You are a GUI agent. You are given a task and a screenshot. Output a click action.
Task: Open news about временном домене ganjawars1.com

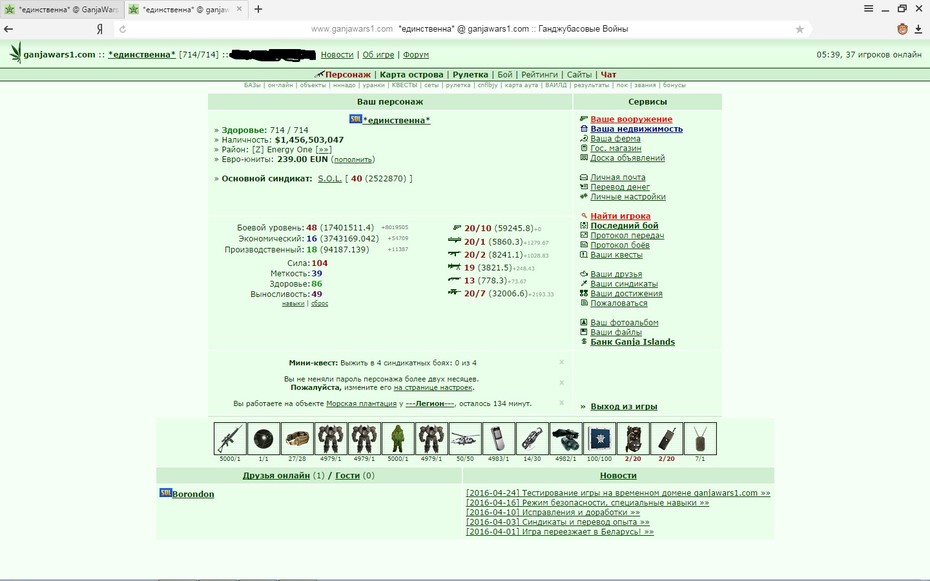pos(618,493)
